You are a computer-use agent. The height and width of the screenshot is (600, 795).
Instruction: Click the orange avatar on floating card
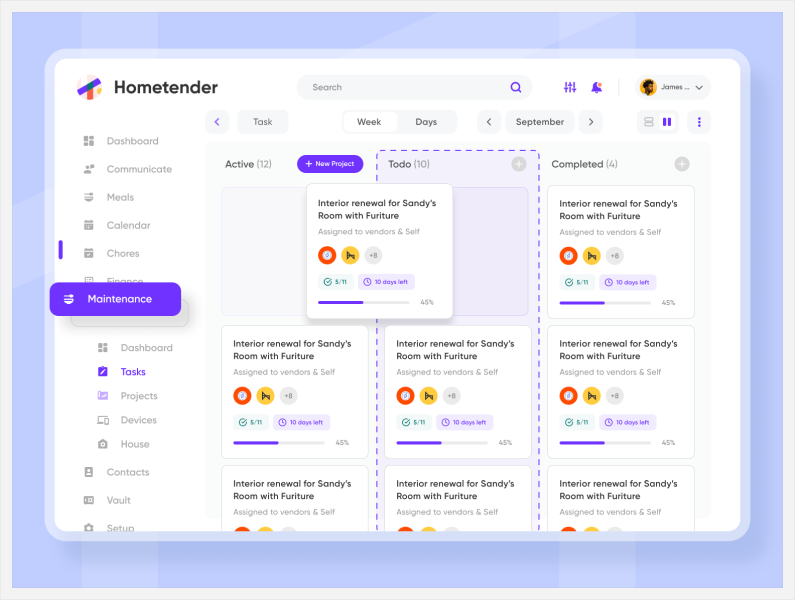(327, 255)
